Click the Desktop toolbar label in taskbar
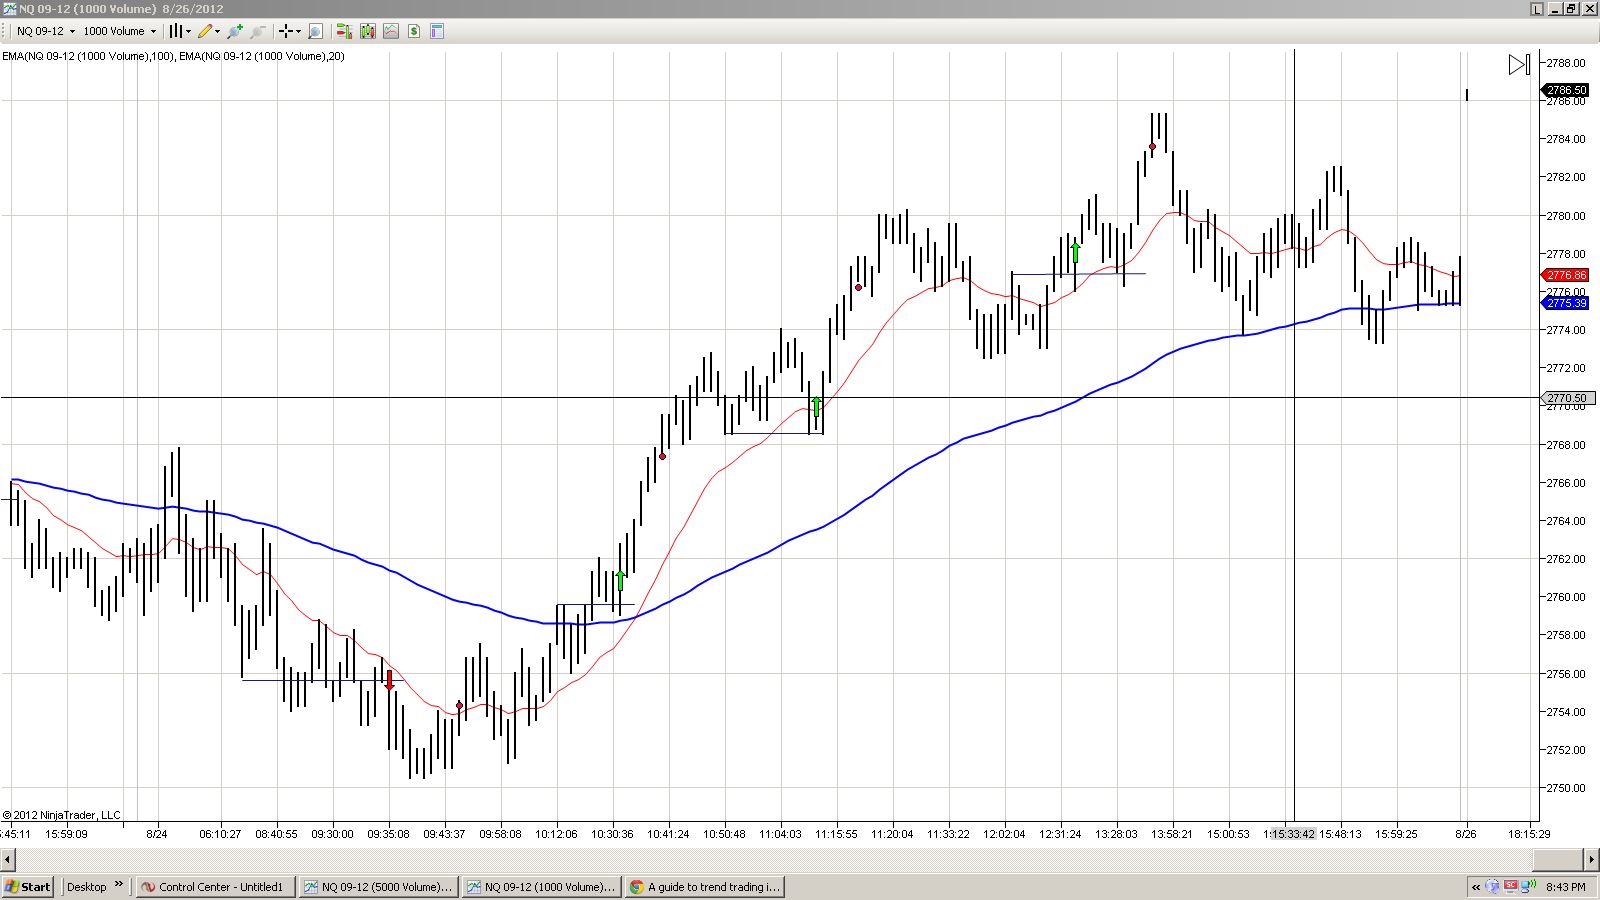The width and height of the screenshot is (1600, 900). 86,887
